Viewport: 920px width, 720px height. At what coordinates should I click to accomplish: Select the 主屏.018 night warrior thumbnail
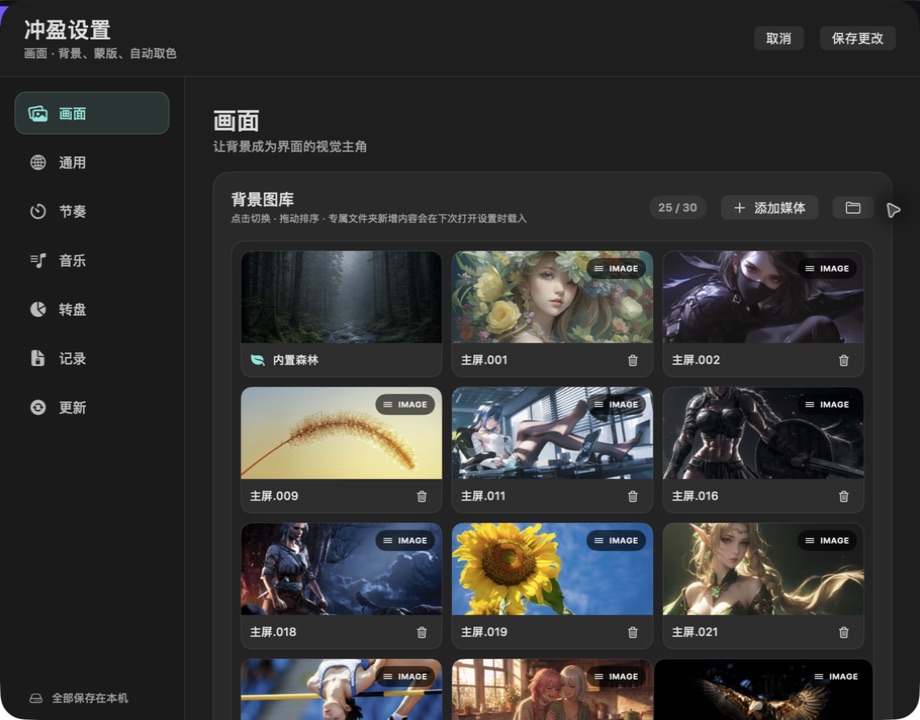click(x=341, y=569)
